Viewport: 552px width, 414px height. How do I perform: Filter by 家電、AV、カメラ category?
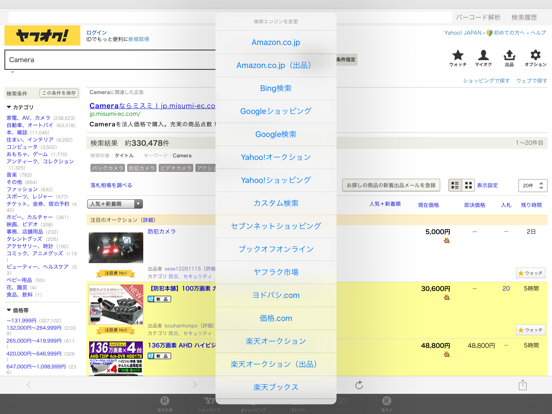[x=29, y=118]
